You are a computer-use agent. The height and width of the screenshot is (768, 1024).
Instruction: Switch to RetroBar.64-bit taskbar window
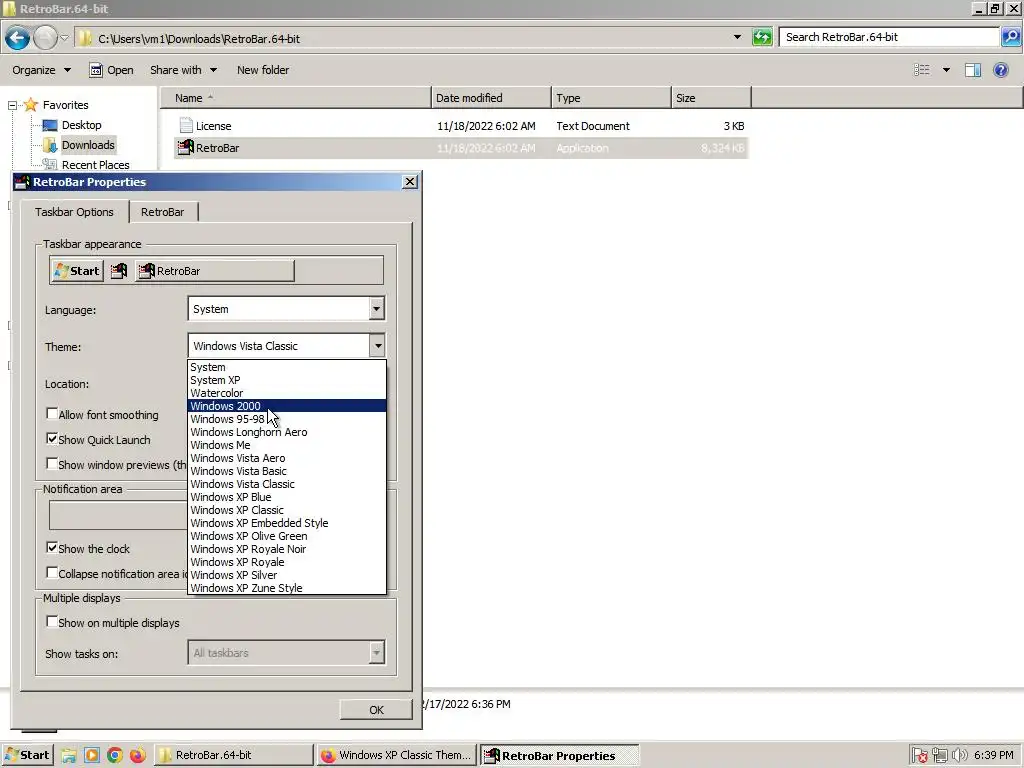pyautogui.click(x=234, y=755)
